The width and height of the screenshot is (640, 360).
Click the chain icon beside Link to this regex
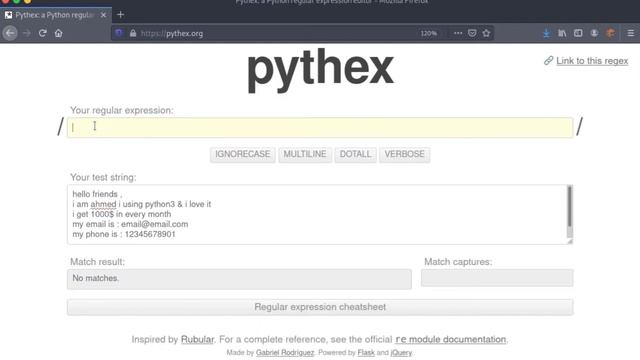point(548,60)
